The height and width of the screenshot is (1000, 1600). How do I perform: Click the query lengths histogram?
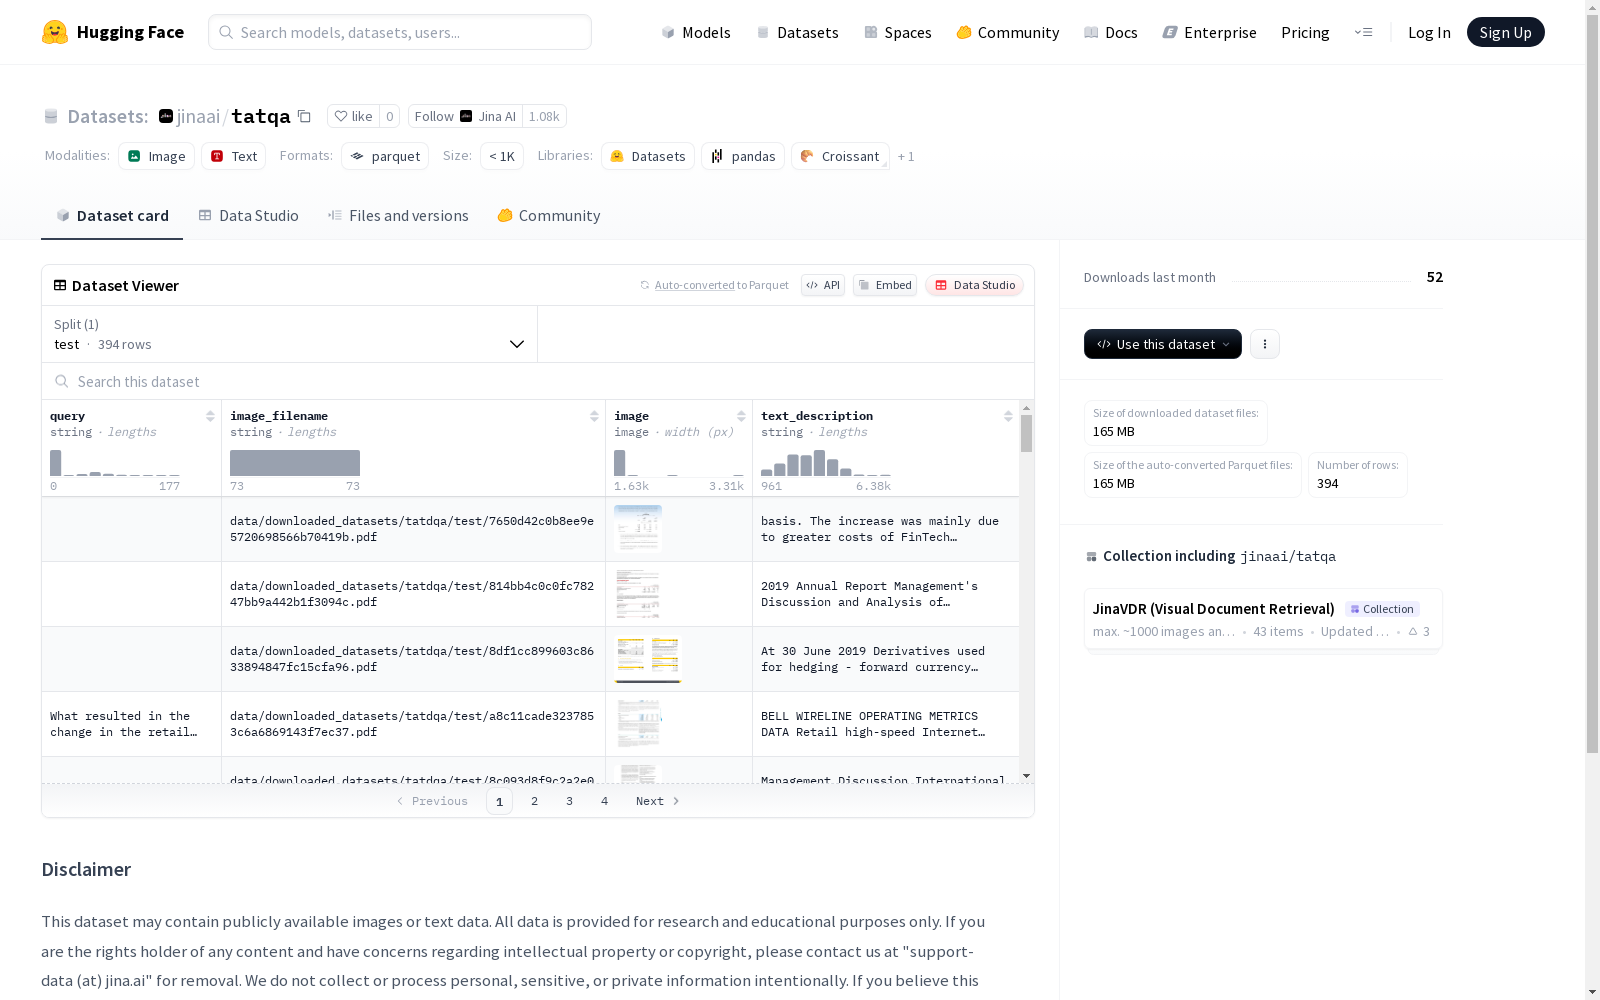115,463
